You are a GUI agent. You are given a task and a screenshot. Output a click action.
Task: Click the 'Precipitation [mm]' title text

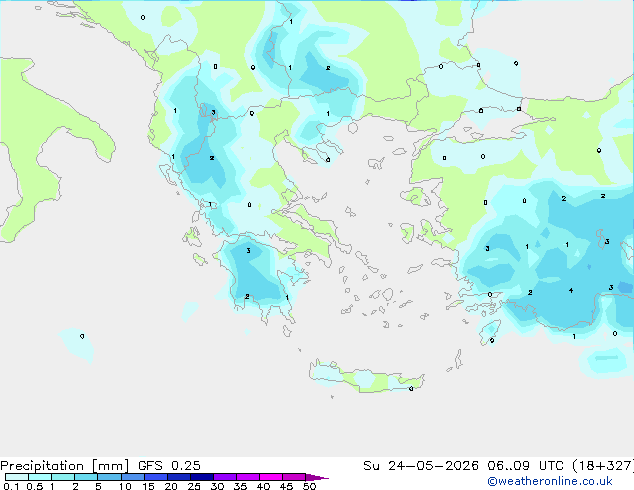pos(65,466)
